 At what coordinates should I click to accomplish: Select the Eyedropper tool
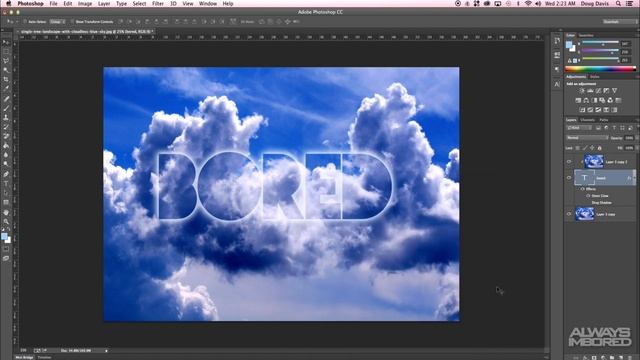pyautogui.click(x=6, y=88)
